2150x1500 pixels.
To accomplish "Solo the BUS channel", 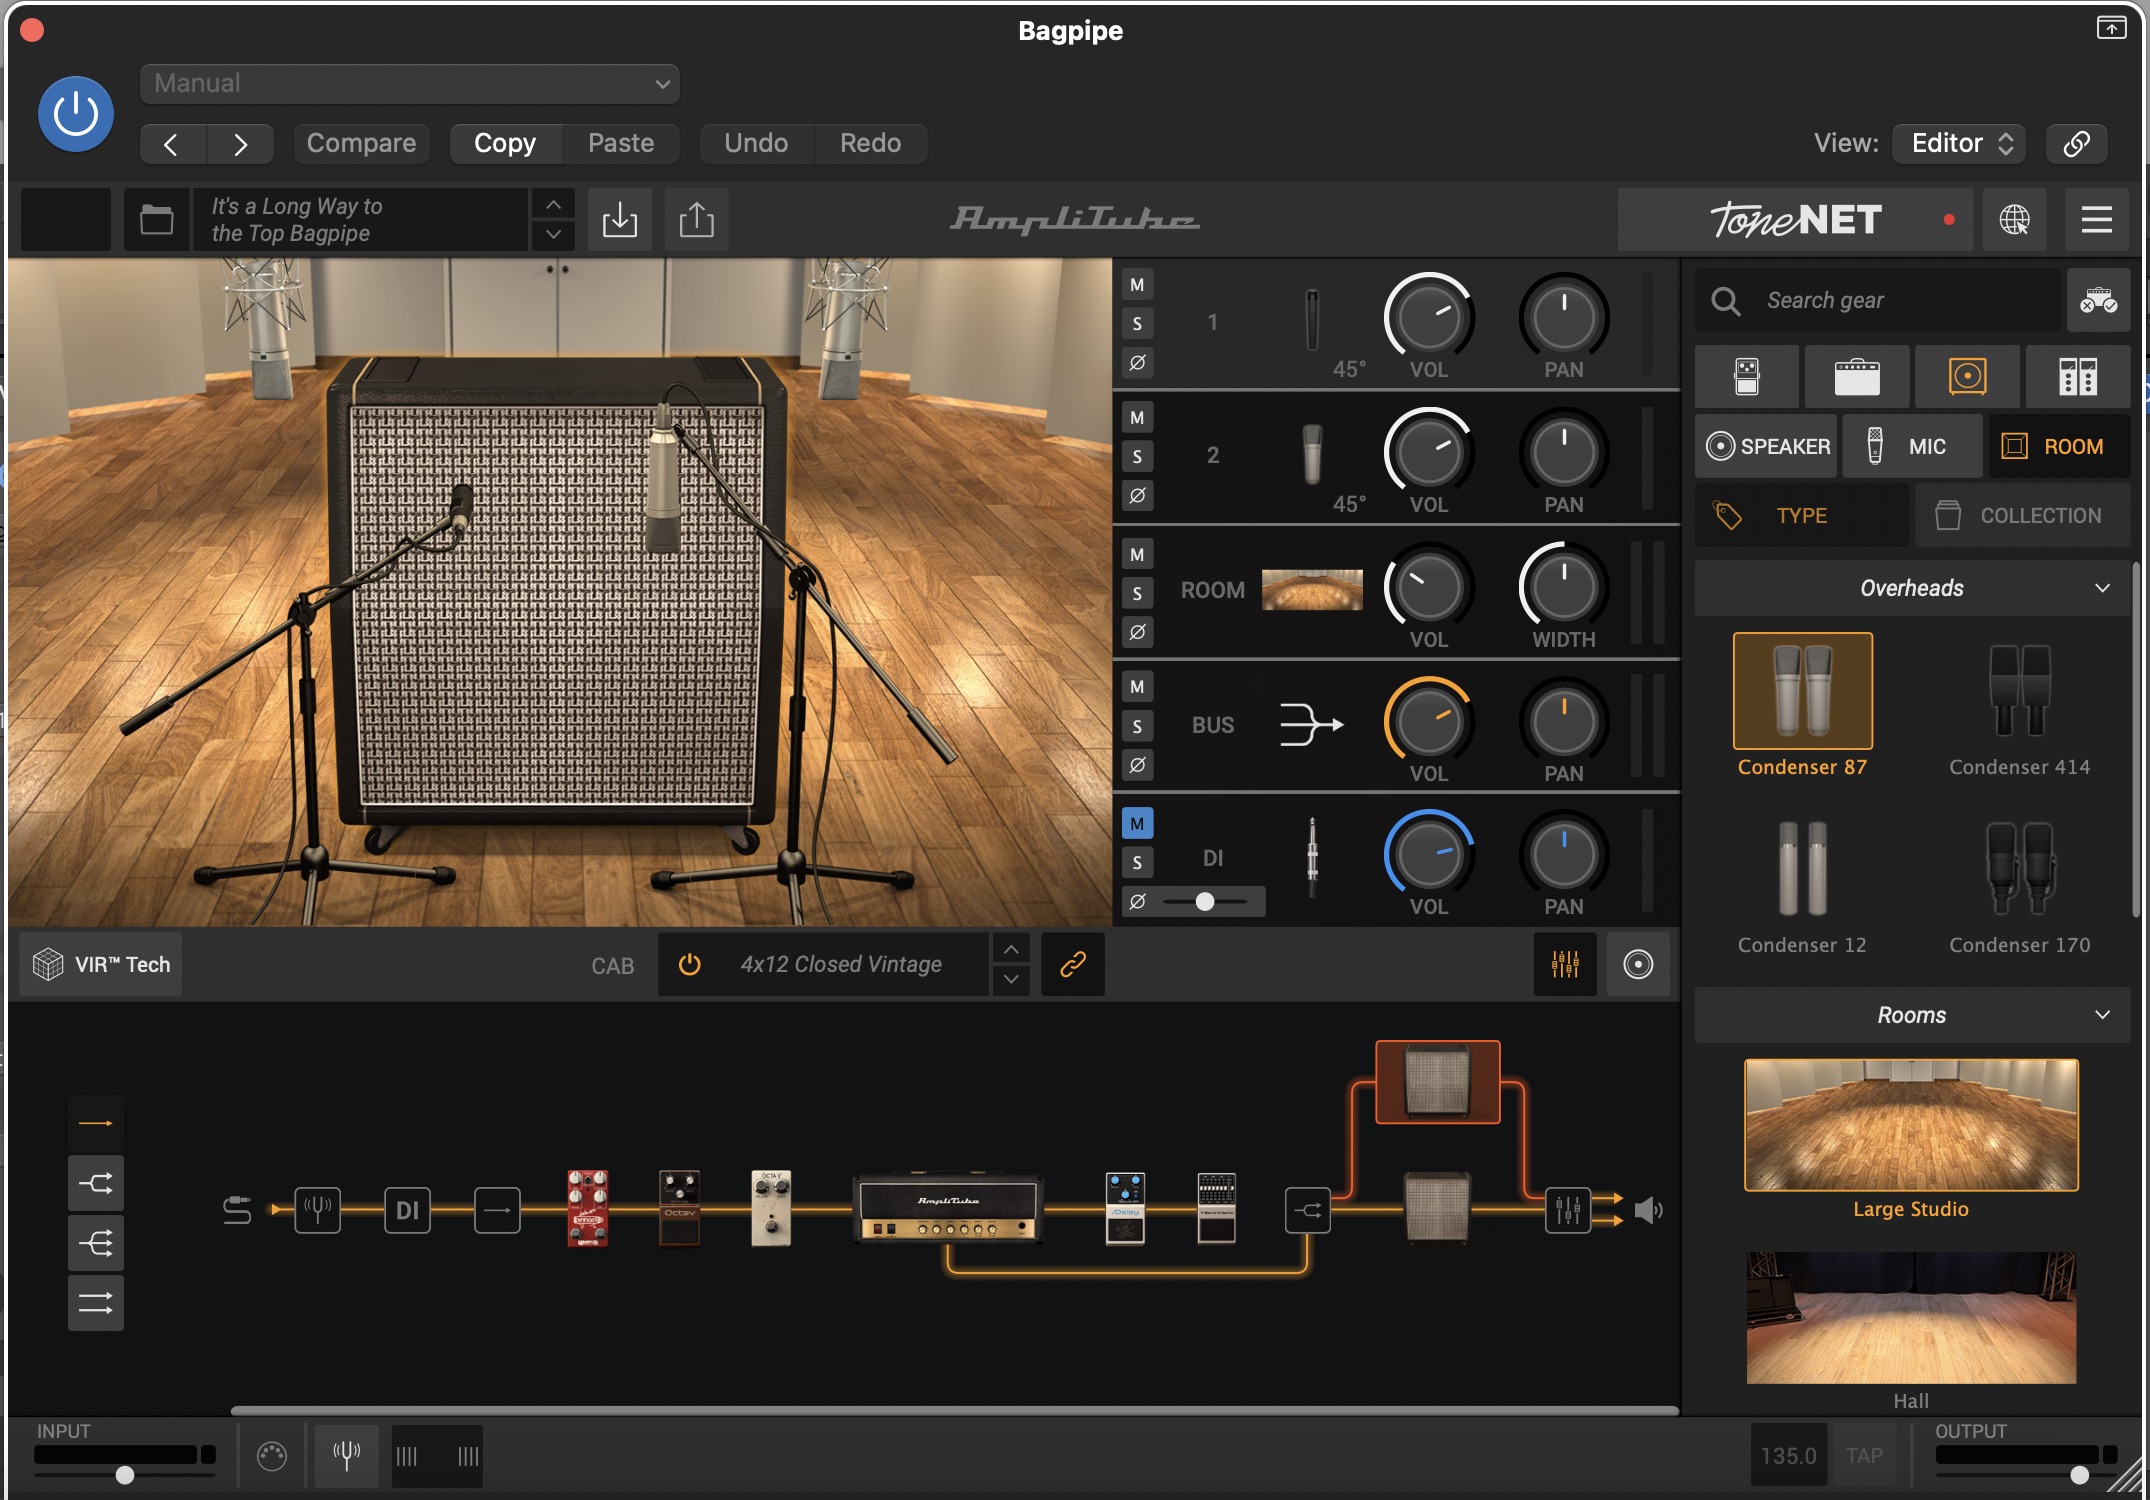I will (x=1137, y=726).
